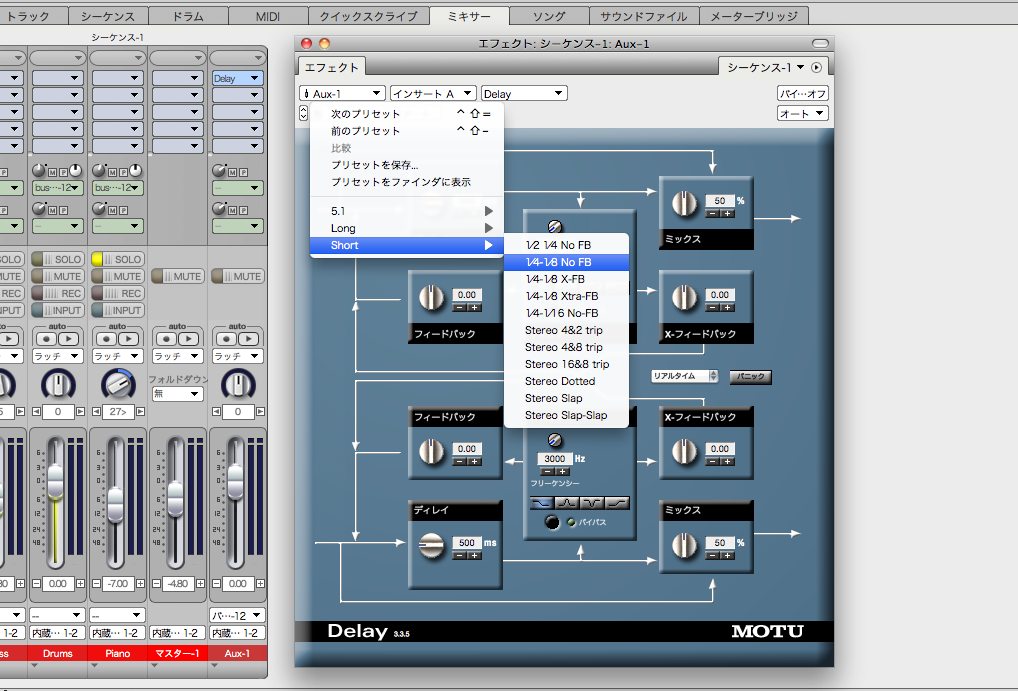Click left pan arrow on Drums channel
This screenshot has height=691, width=1018.
pyautogui.click(x=36, y=411)
